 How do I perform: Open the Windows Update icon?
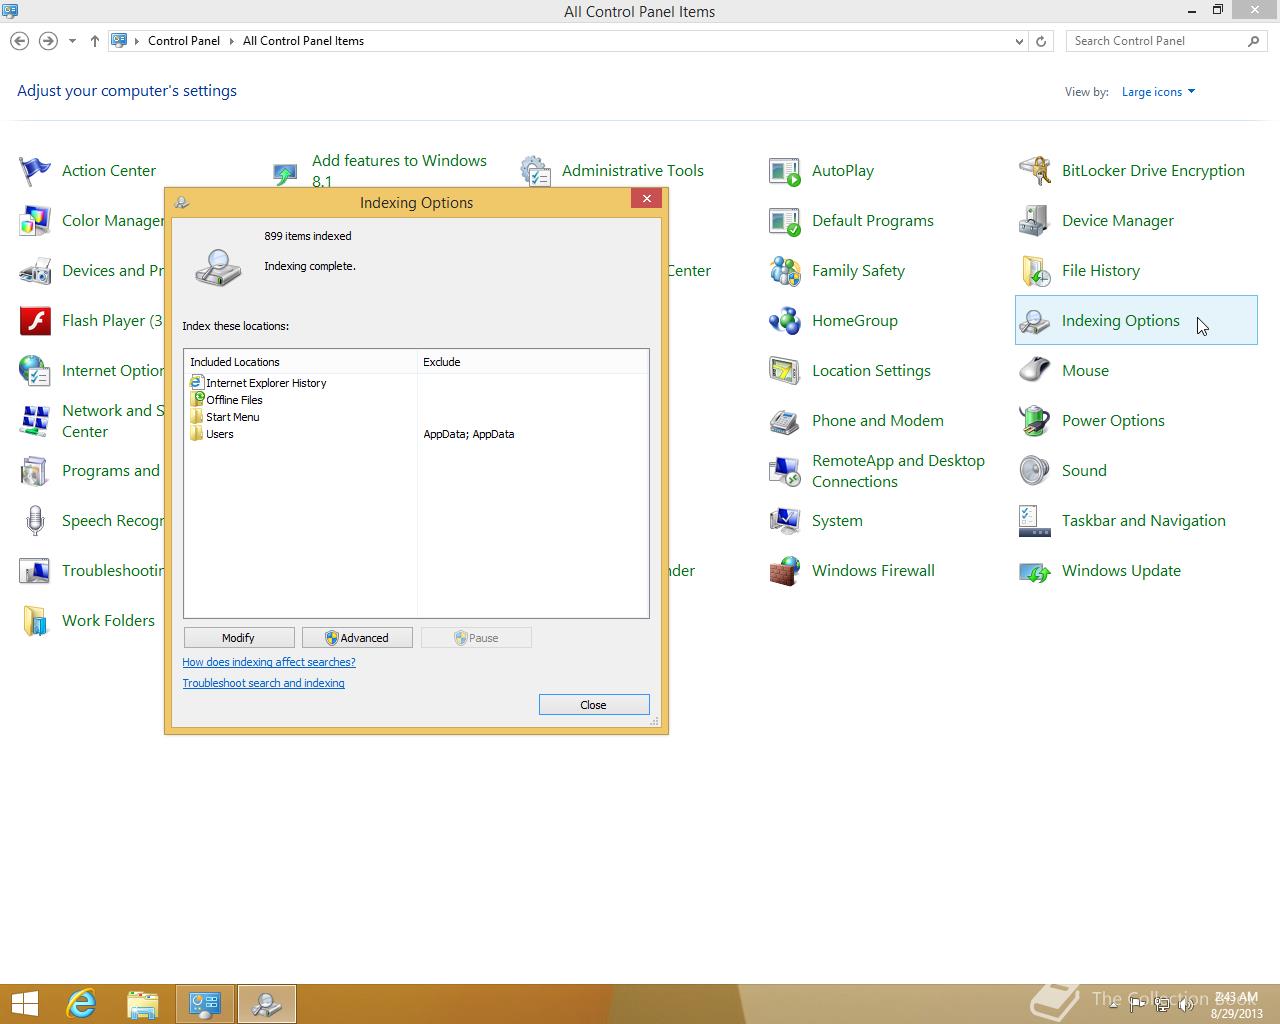(1035, 571)
